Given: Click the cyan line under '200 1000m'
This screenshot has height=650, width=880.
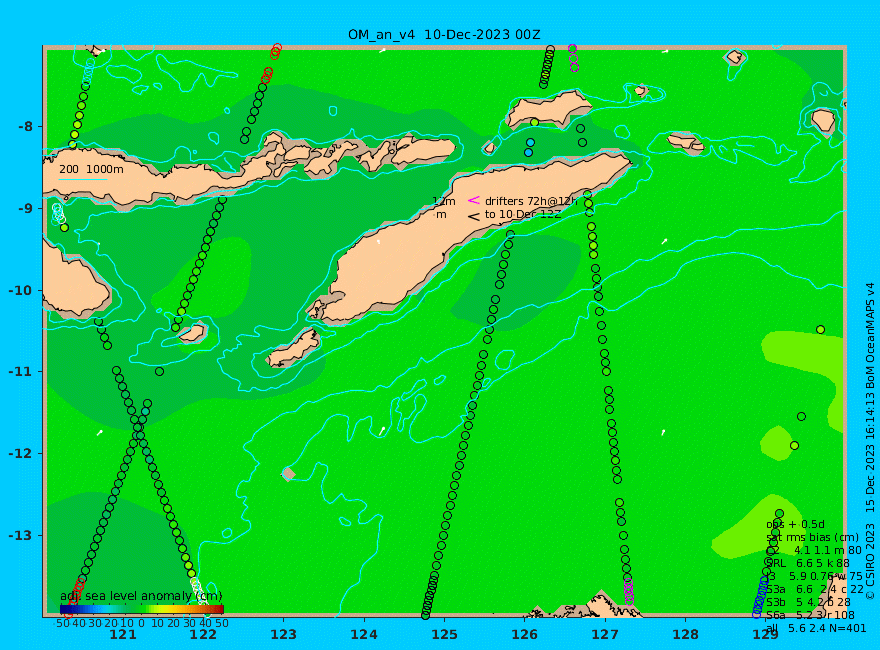Looking at the screenshot, I should (x=82, y=180).
